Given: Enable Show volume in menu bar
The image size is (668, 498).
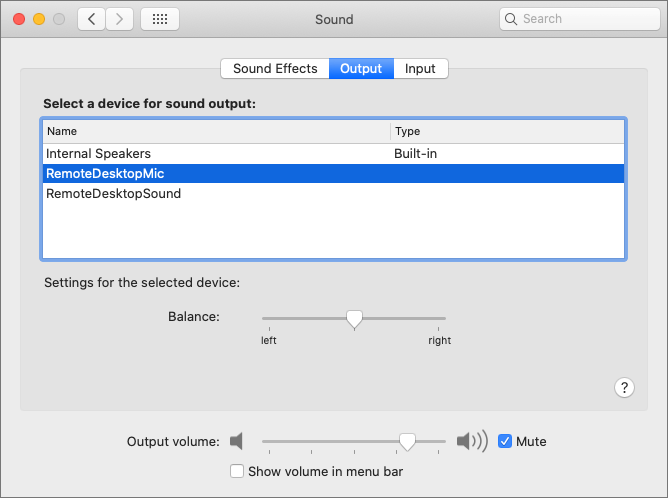Looking at the screenshot, I should (237, 471).
